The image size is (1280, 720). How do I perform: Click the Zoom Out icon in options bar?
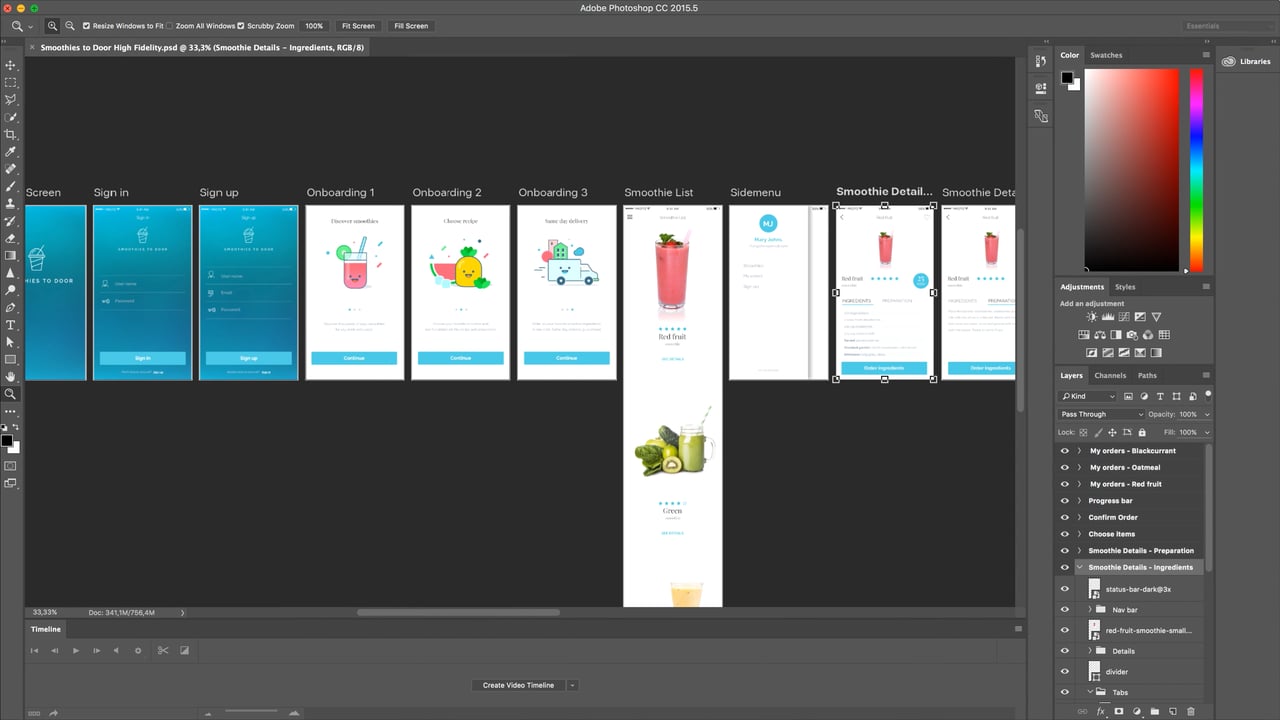pos(70,26)
